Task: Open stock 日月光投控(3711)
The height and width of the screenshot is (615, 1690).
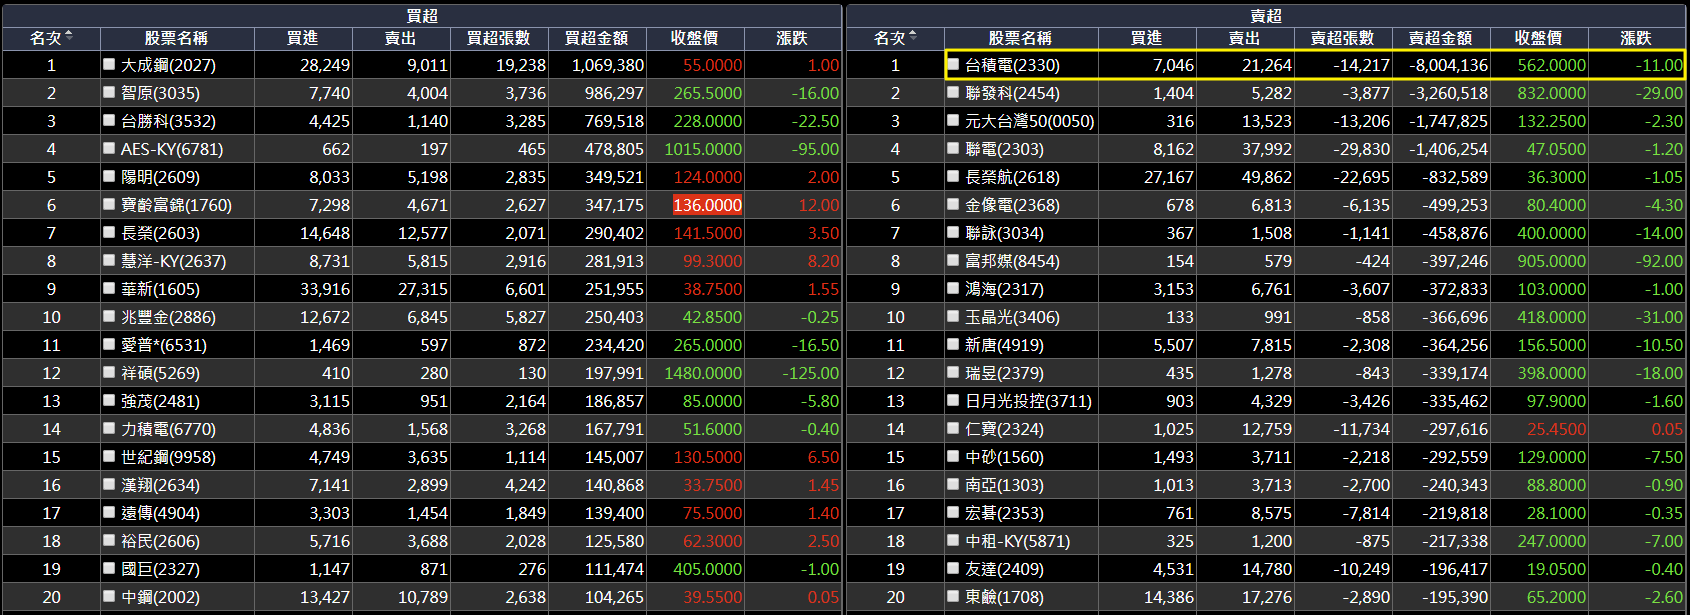Action: click(1028, 401)
